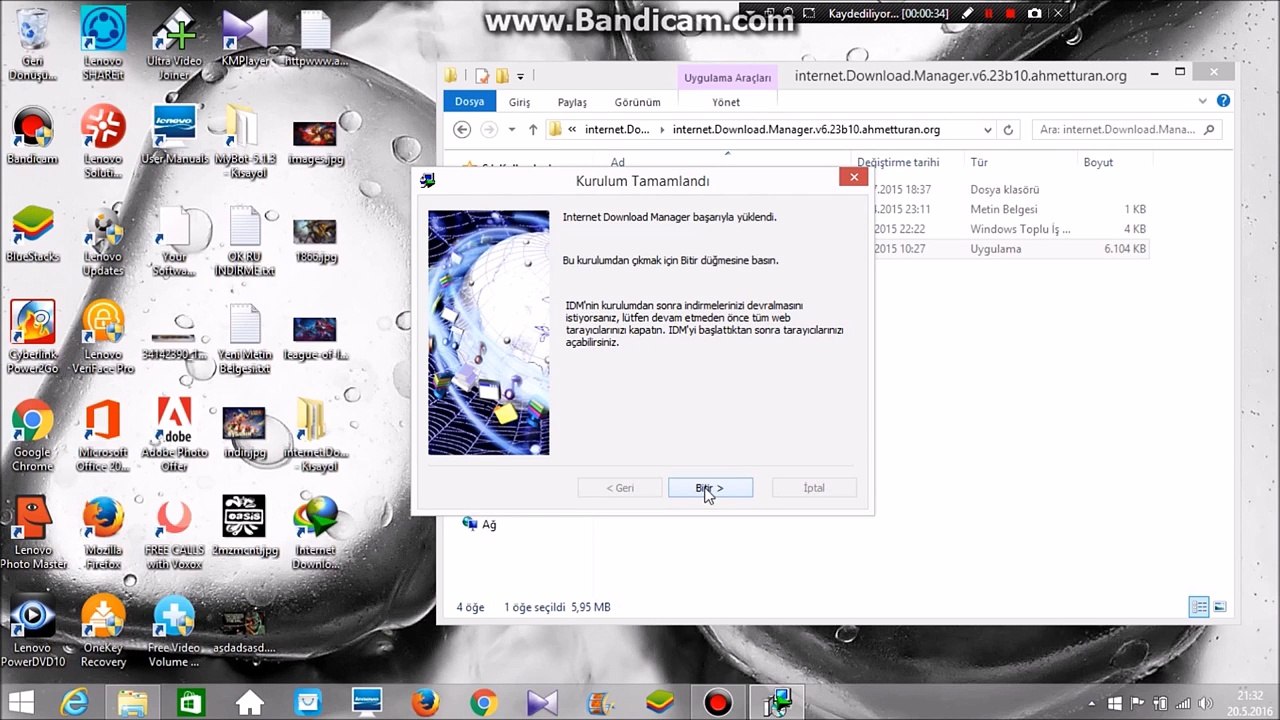1280x720 pixels.
Task: Open Quick Access Toolbar customize dropdown
Action: [x=521, y=76]
